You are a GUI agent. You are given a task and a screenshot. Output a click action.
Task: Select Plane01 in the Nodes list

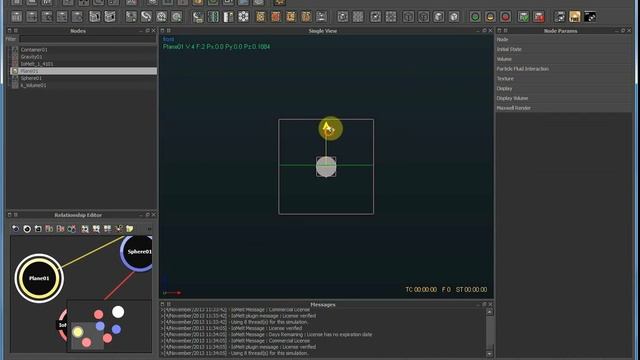click(83, 71)
